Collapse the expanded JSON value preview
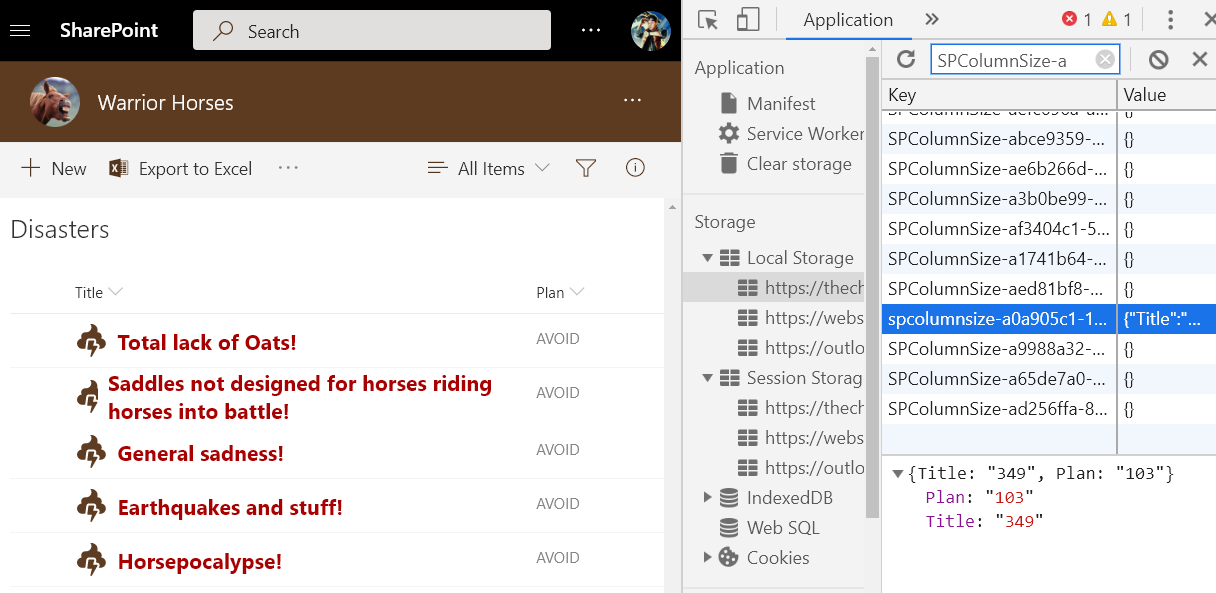This screenshot has width=1216, height=593. click(897, 473)
